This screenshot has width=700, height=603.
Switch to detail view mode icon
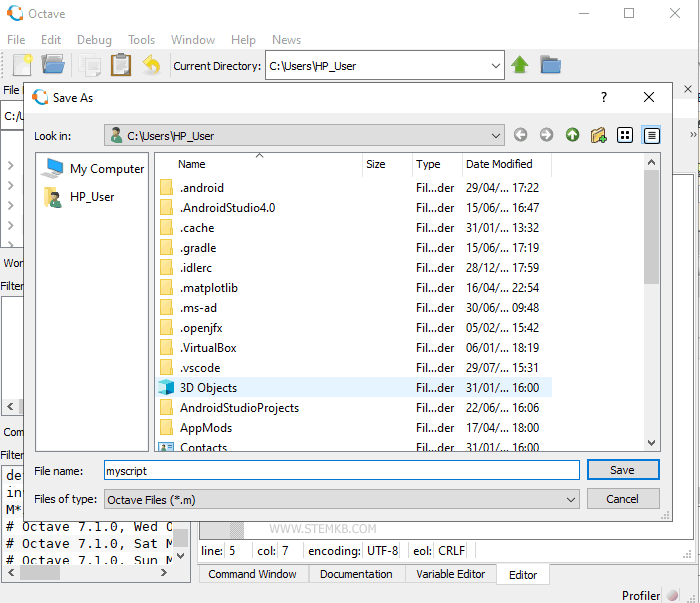651,135
